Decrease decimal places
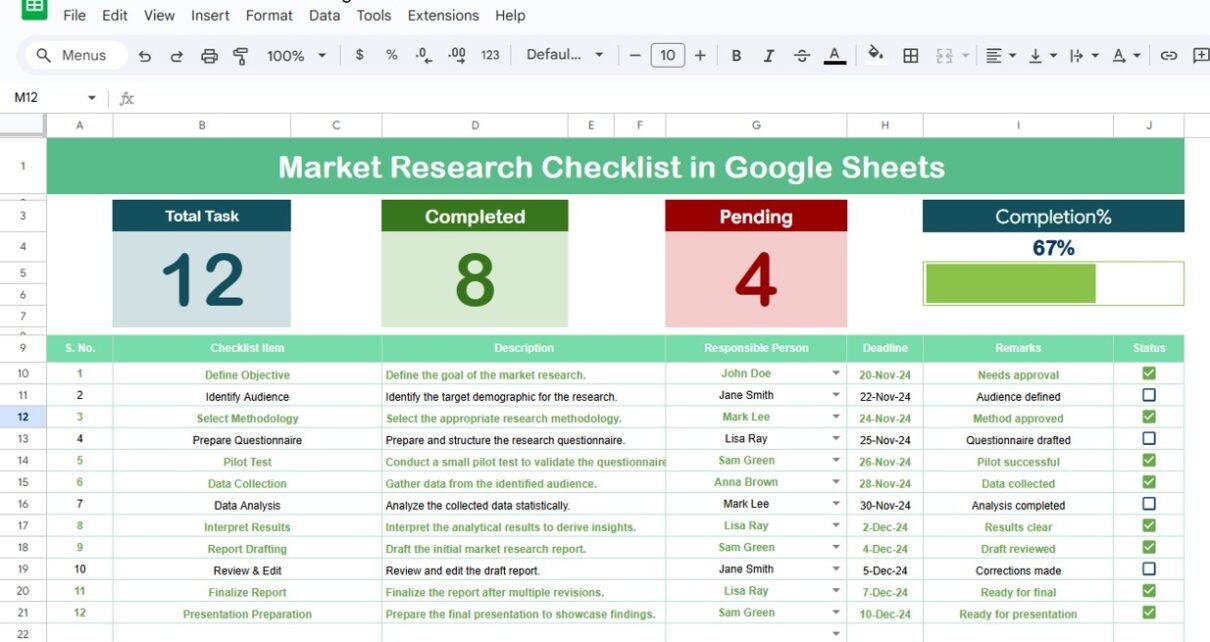The image size is (1210, 642). click(x=423, y=55)
